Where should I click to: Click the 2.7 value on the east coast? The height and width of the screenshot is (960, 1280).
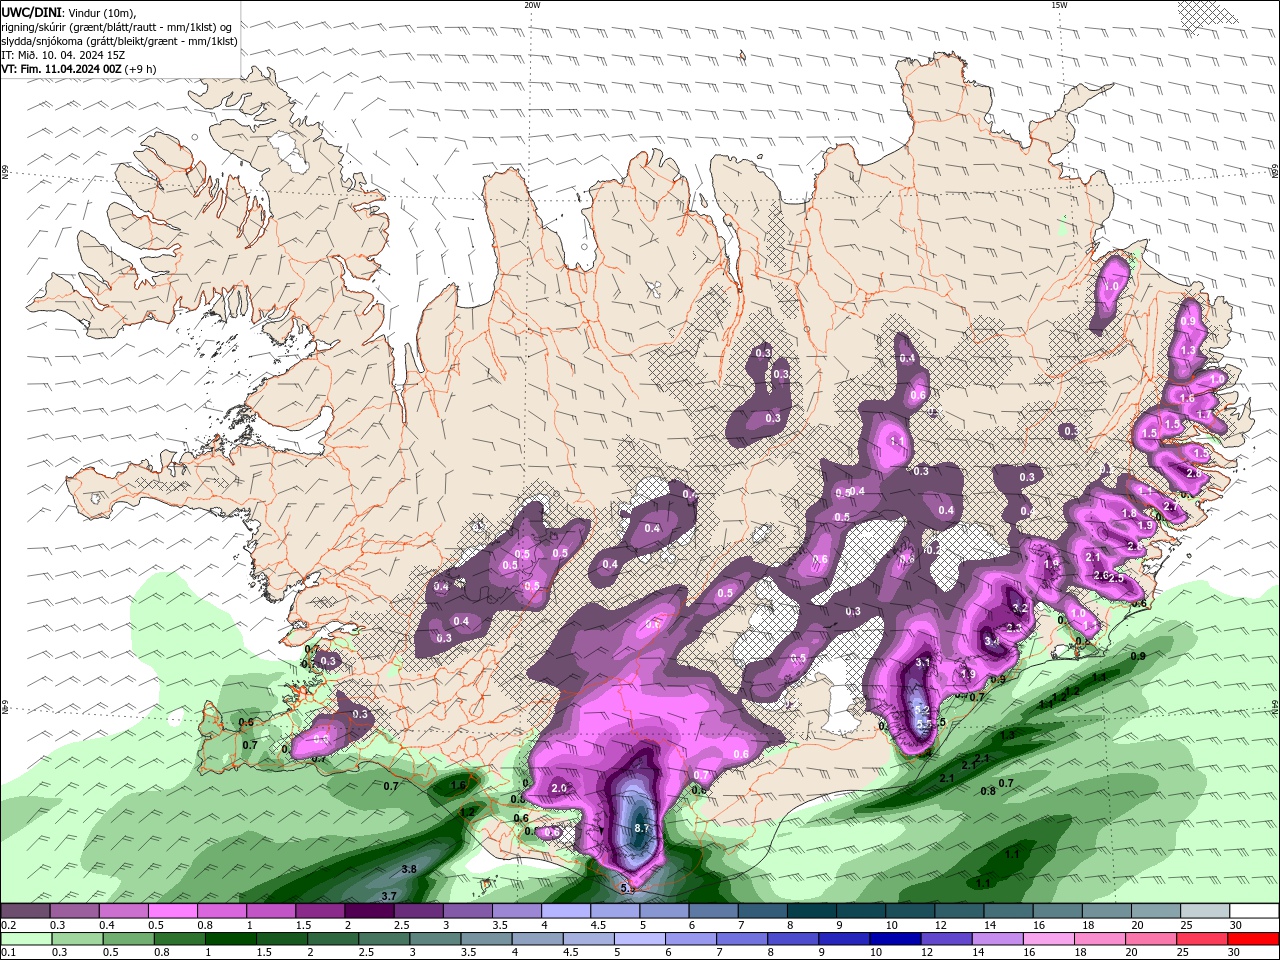[x=1171, y=507]
